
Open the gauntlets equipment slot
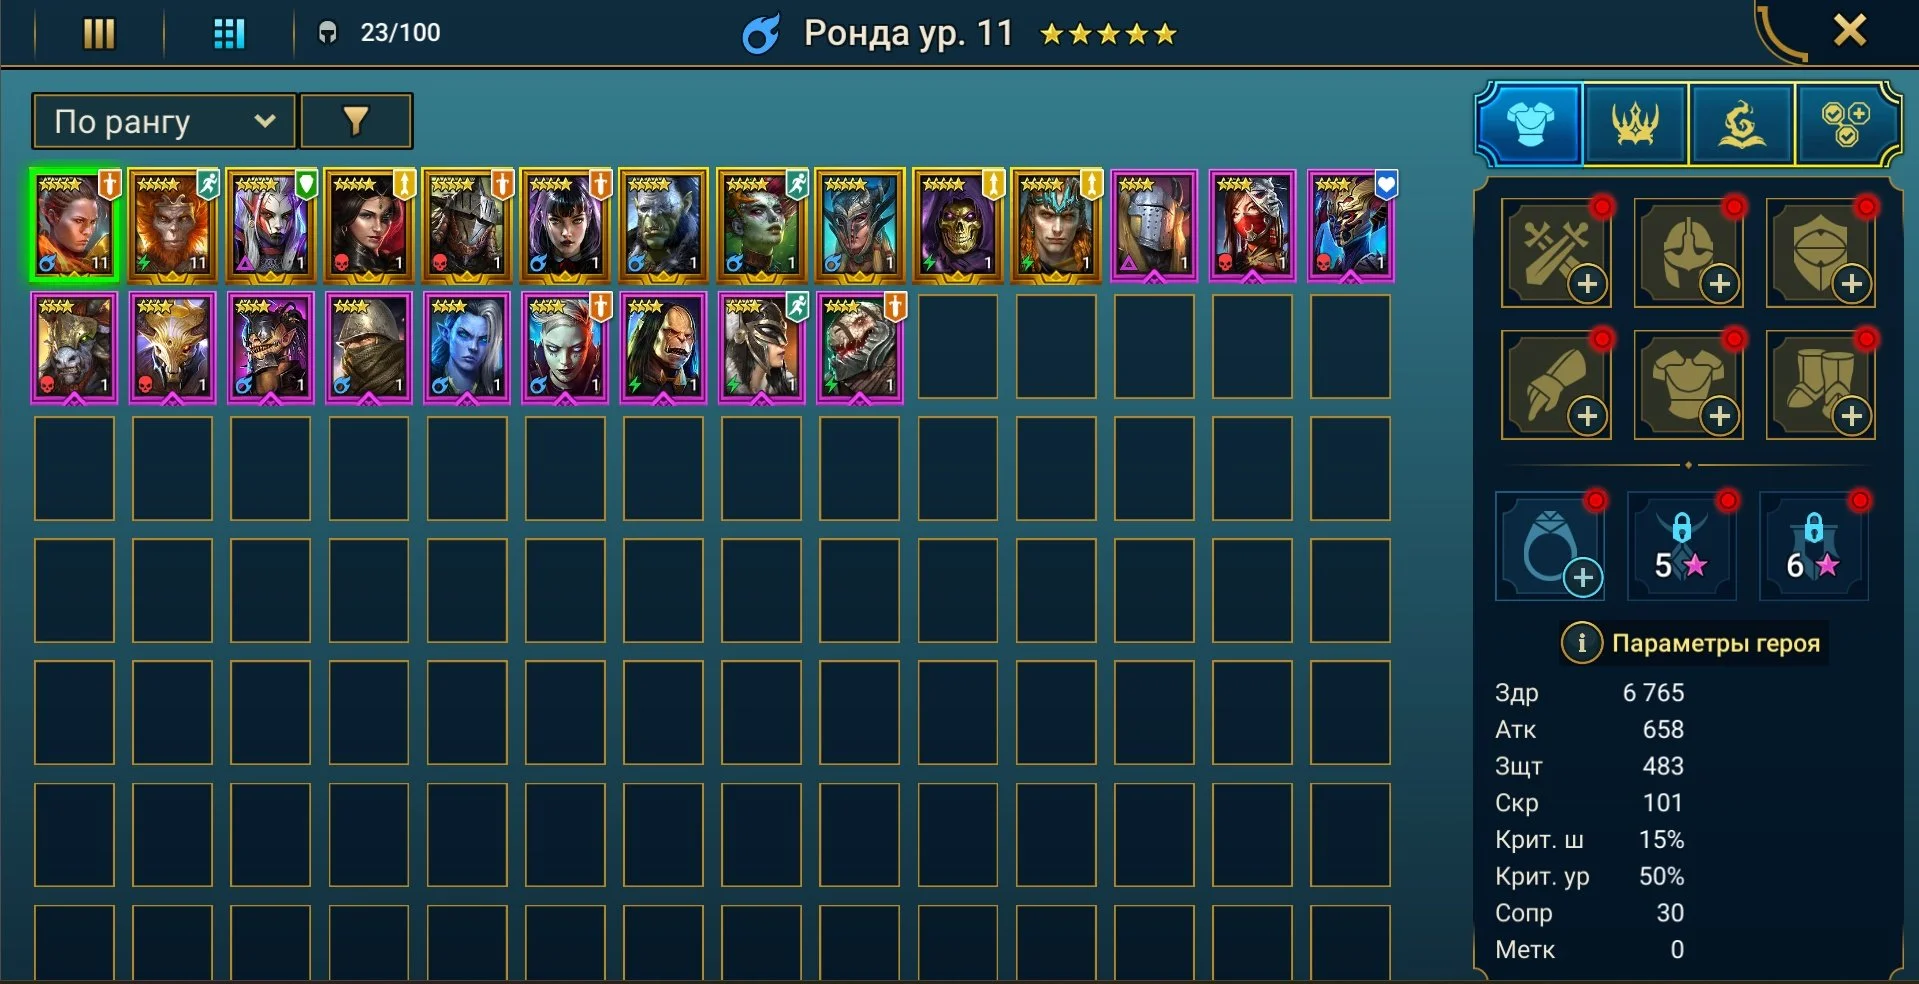coord(1556,385)
